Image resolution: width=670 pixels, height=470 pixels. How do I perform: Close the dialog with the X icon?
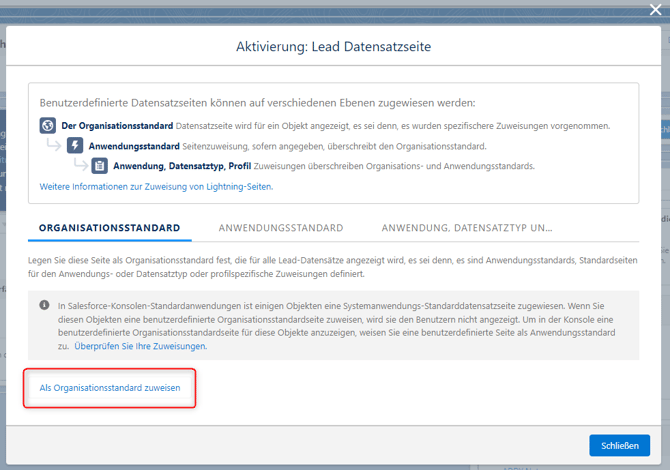655,10
